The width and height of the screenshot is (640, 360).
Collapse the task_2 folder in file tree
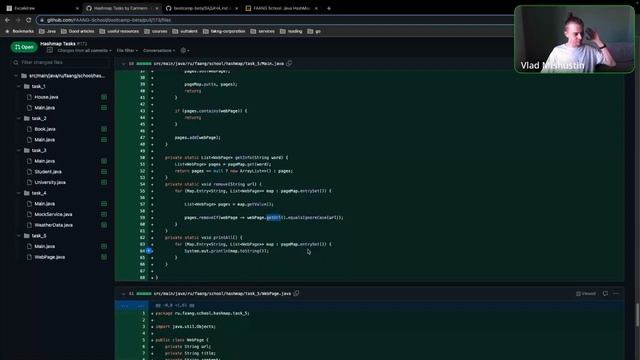pyautogui.click(x=19, y=118)
